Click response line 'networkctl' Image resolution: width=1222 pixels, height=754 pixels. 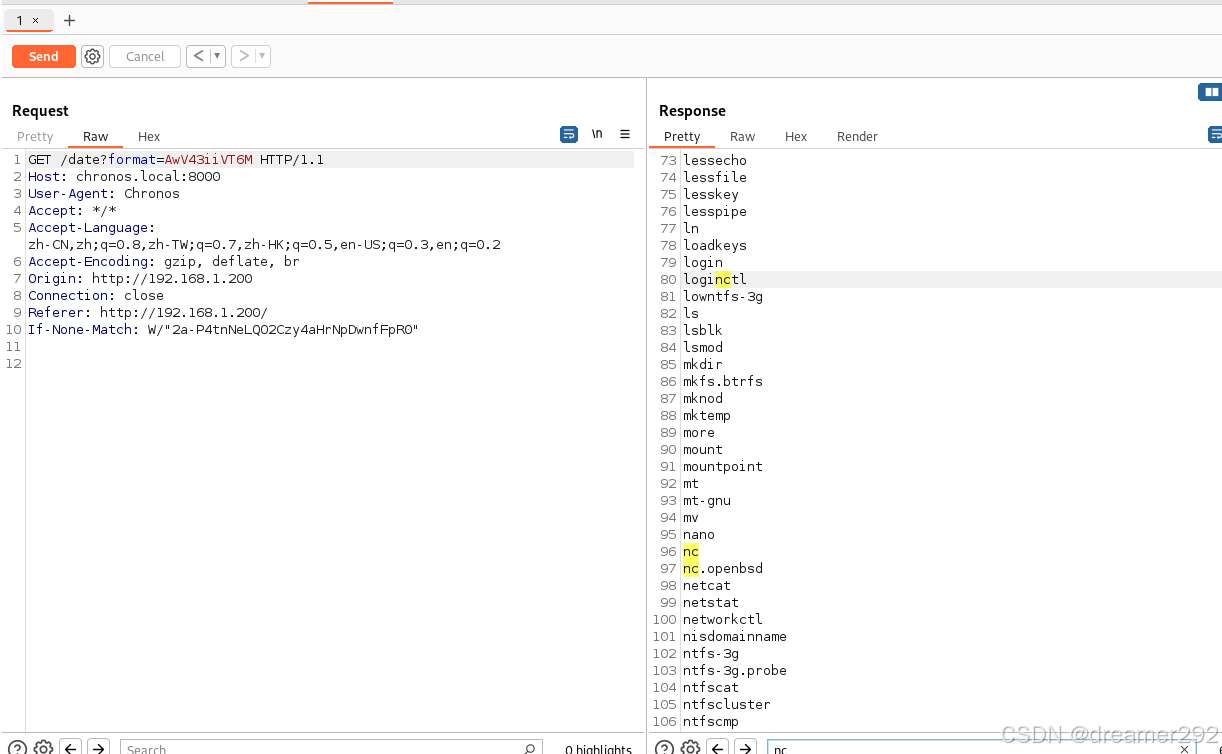coord(723,619)
